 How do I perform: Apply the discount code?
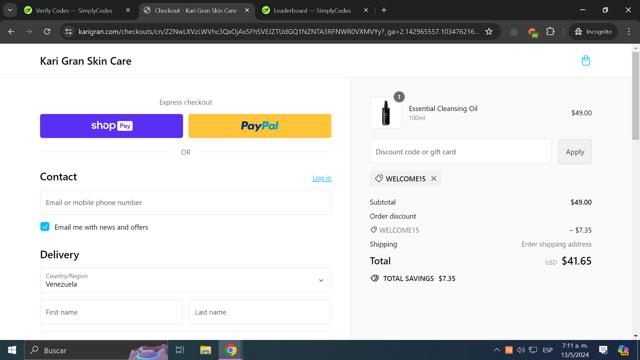[575, 152]
